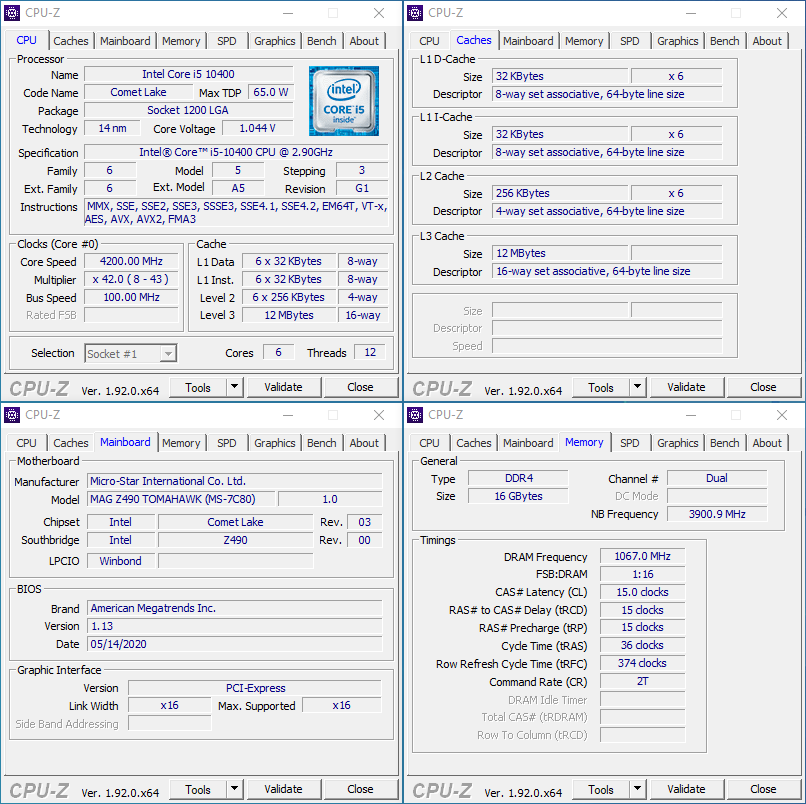Click BIOS Date value 05/14/2020

tap(234, 644)
